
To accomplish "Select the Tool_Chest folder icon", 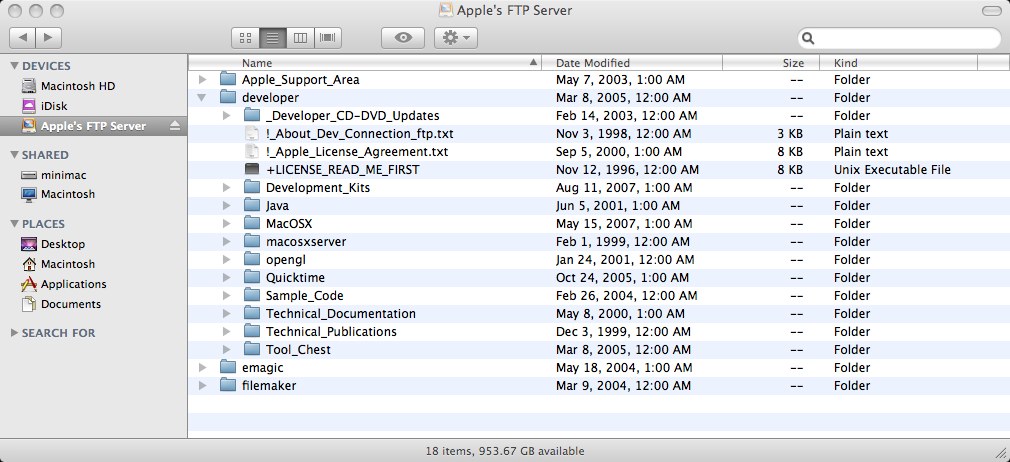I will 252,350.
